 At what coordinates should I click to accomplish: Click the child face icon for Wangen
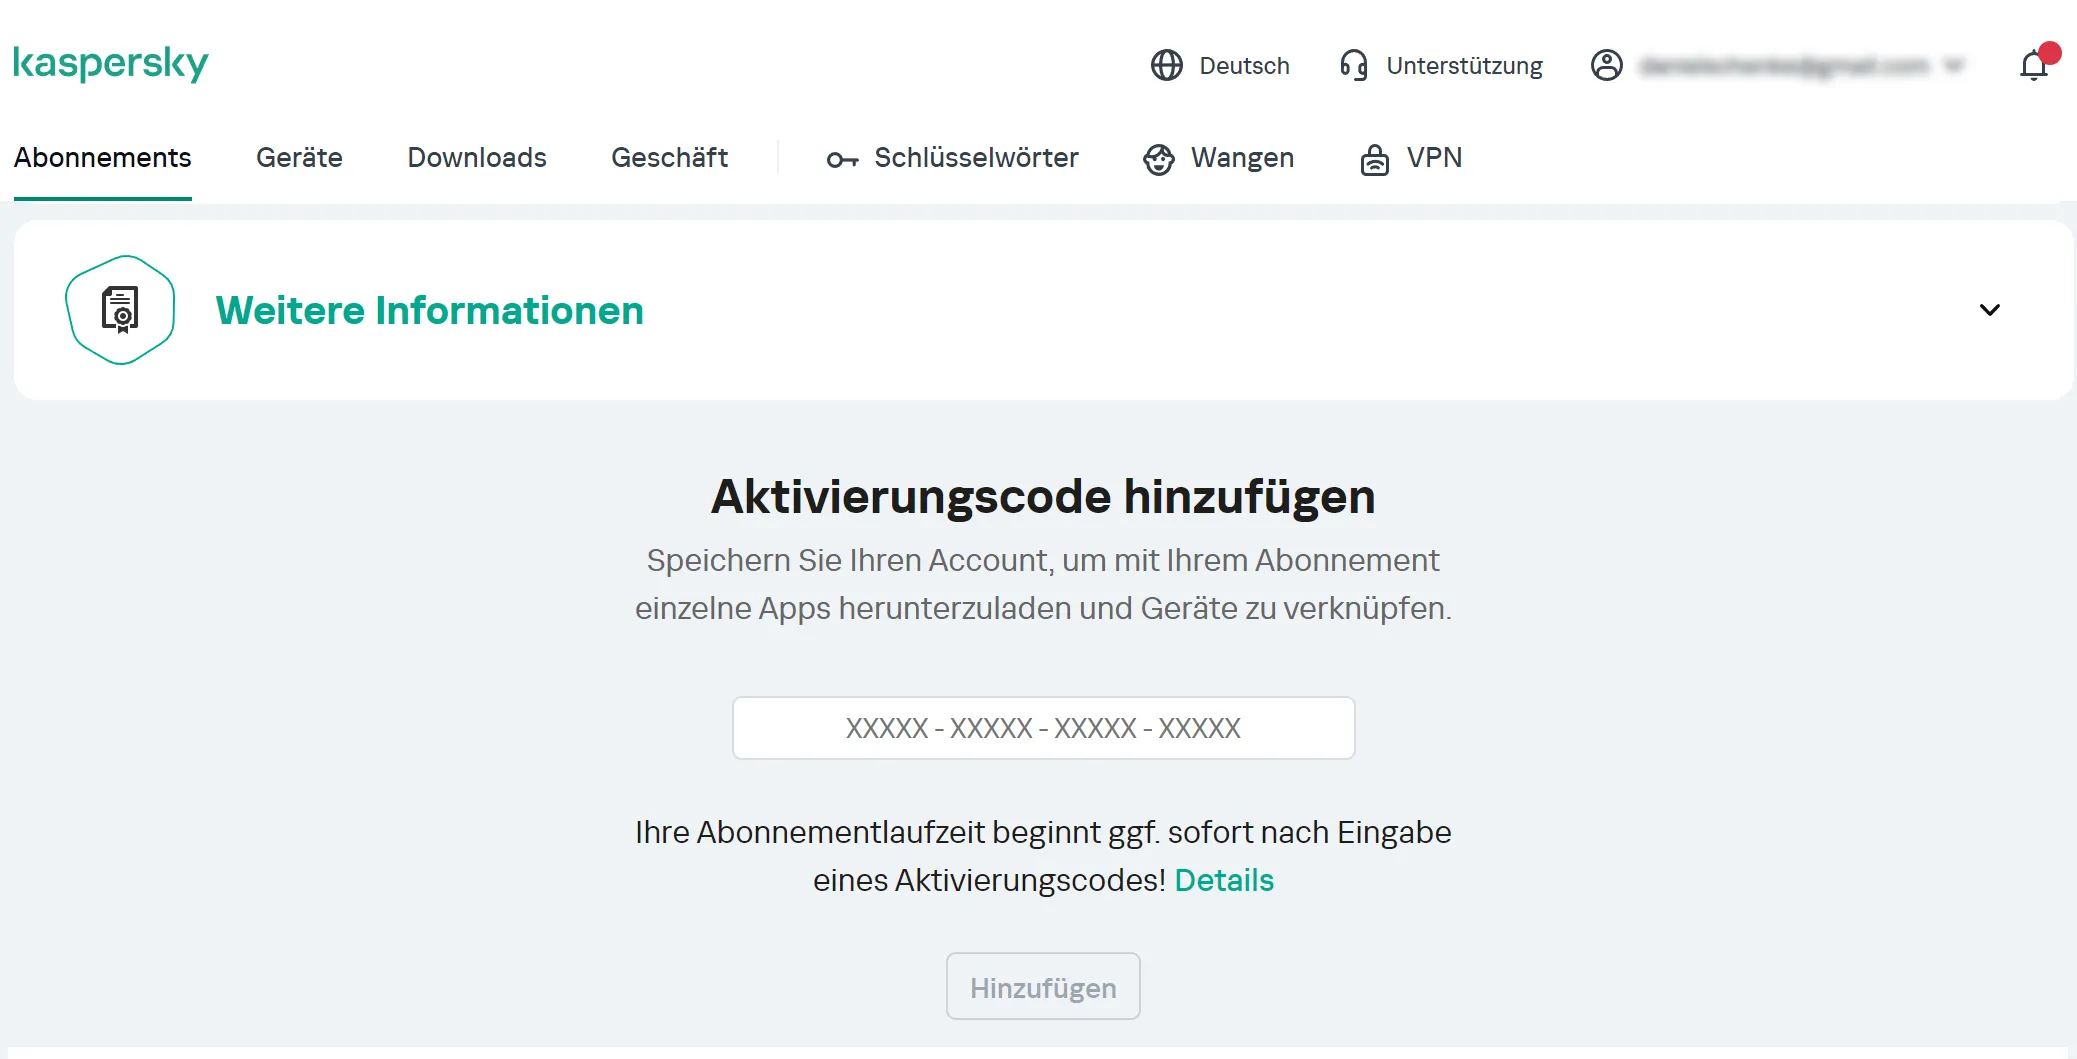1158,159
